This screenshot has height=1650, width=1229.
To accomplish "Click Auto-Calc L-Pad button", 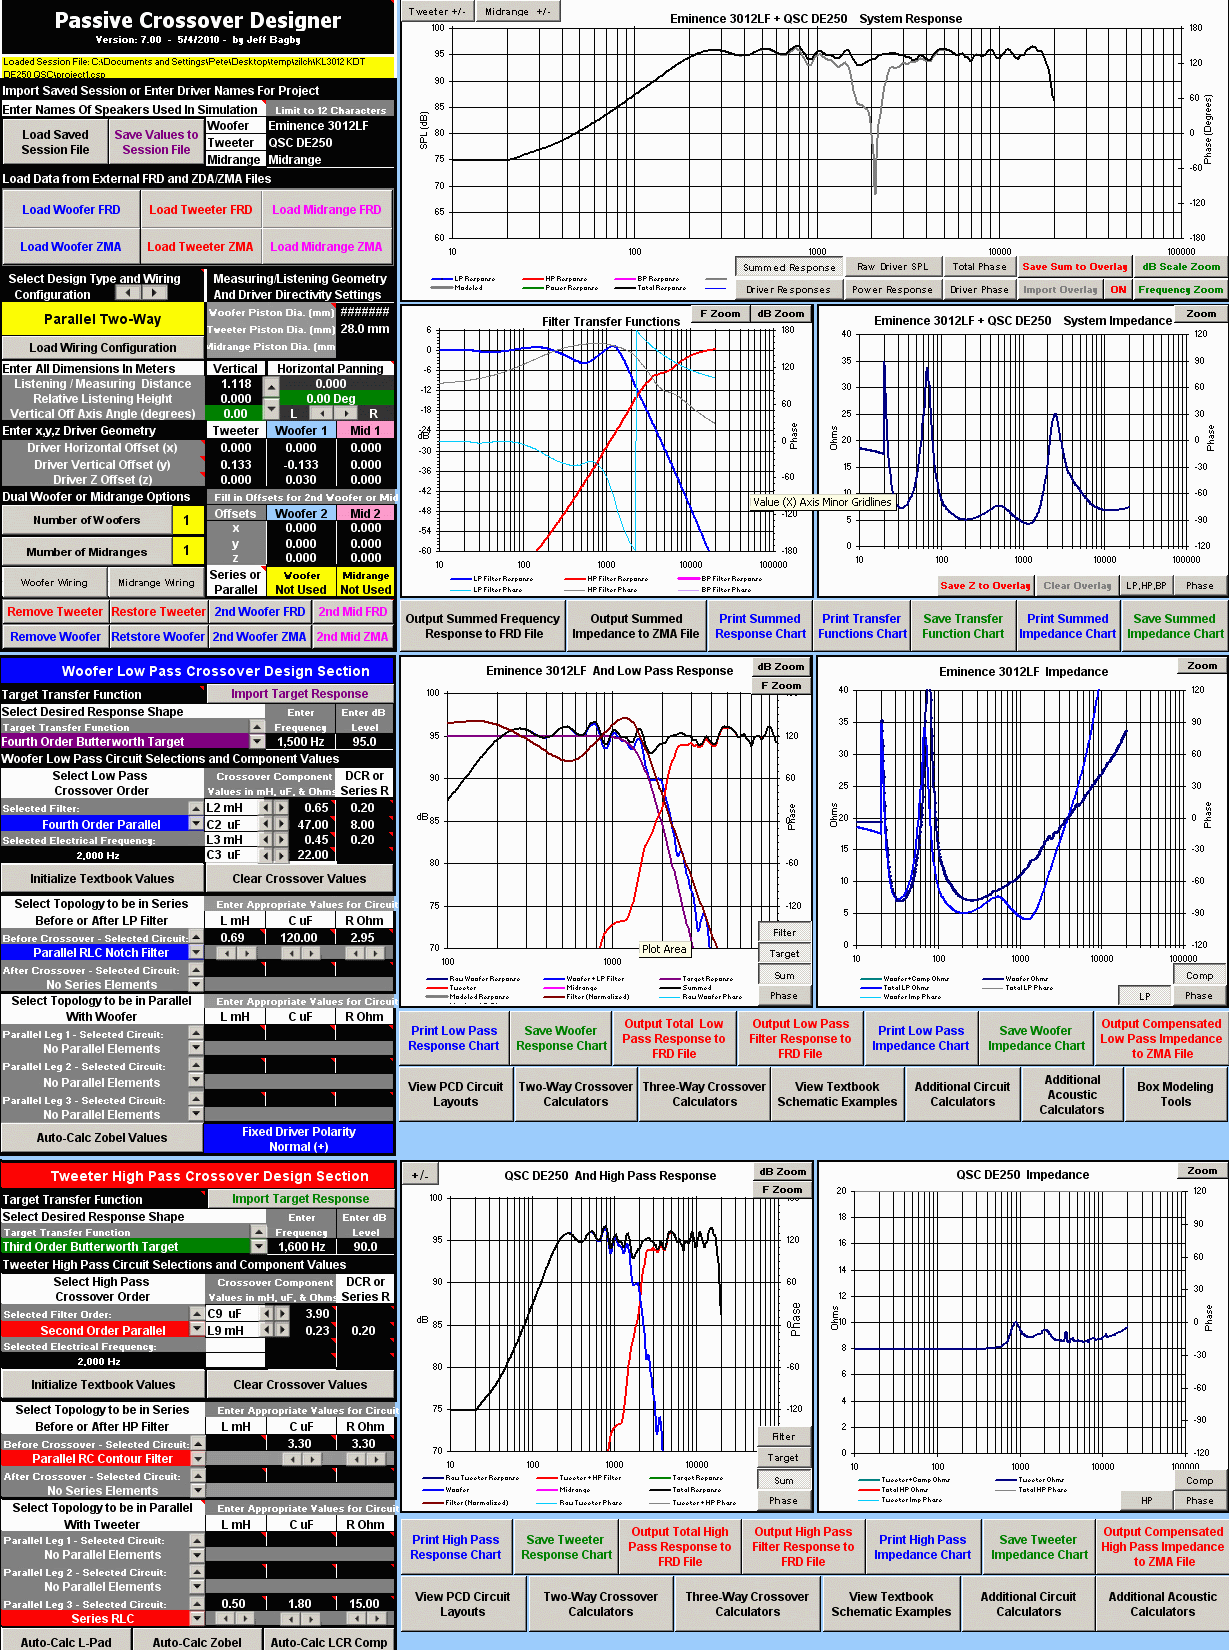I will pyautogui.click(x=66, y=1641).
